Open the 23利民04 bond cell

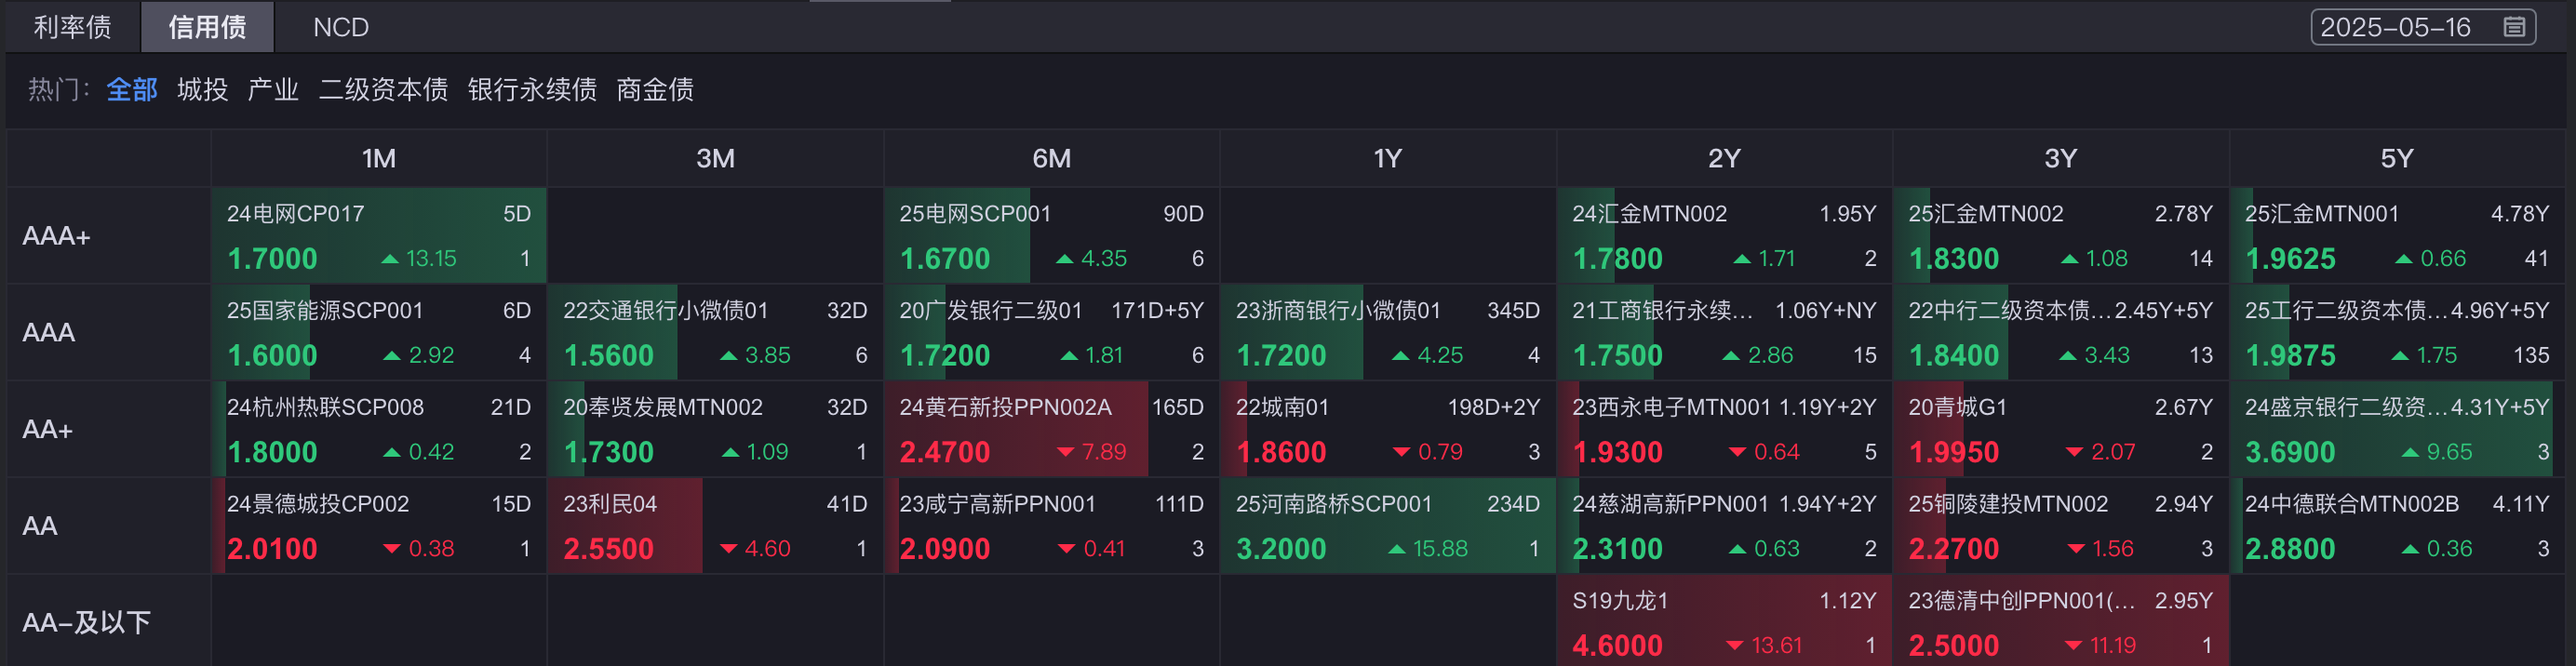715,526
